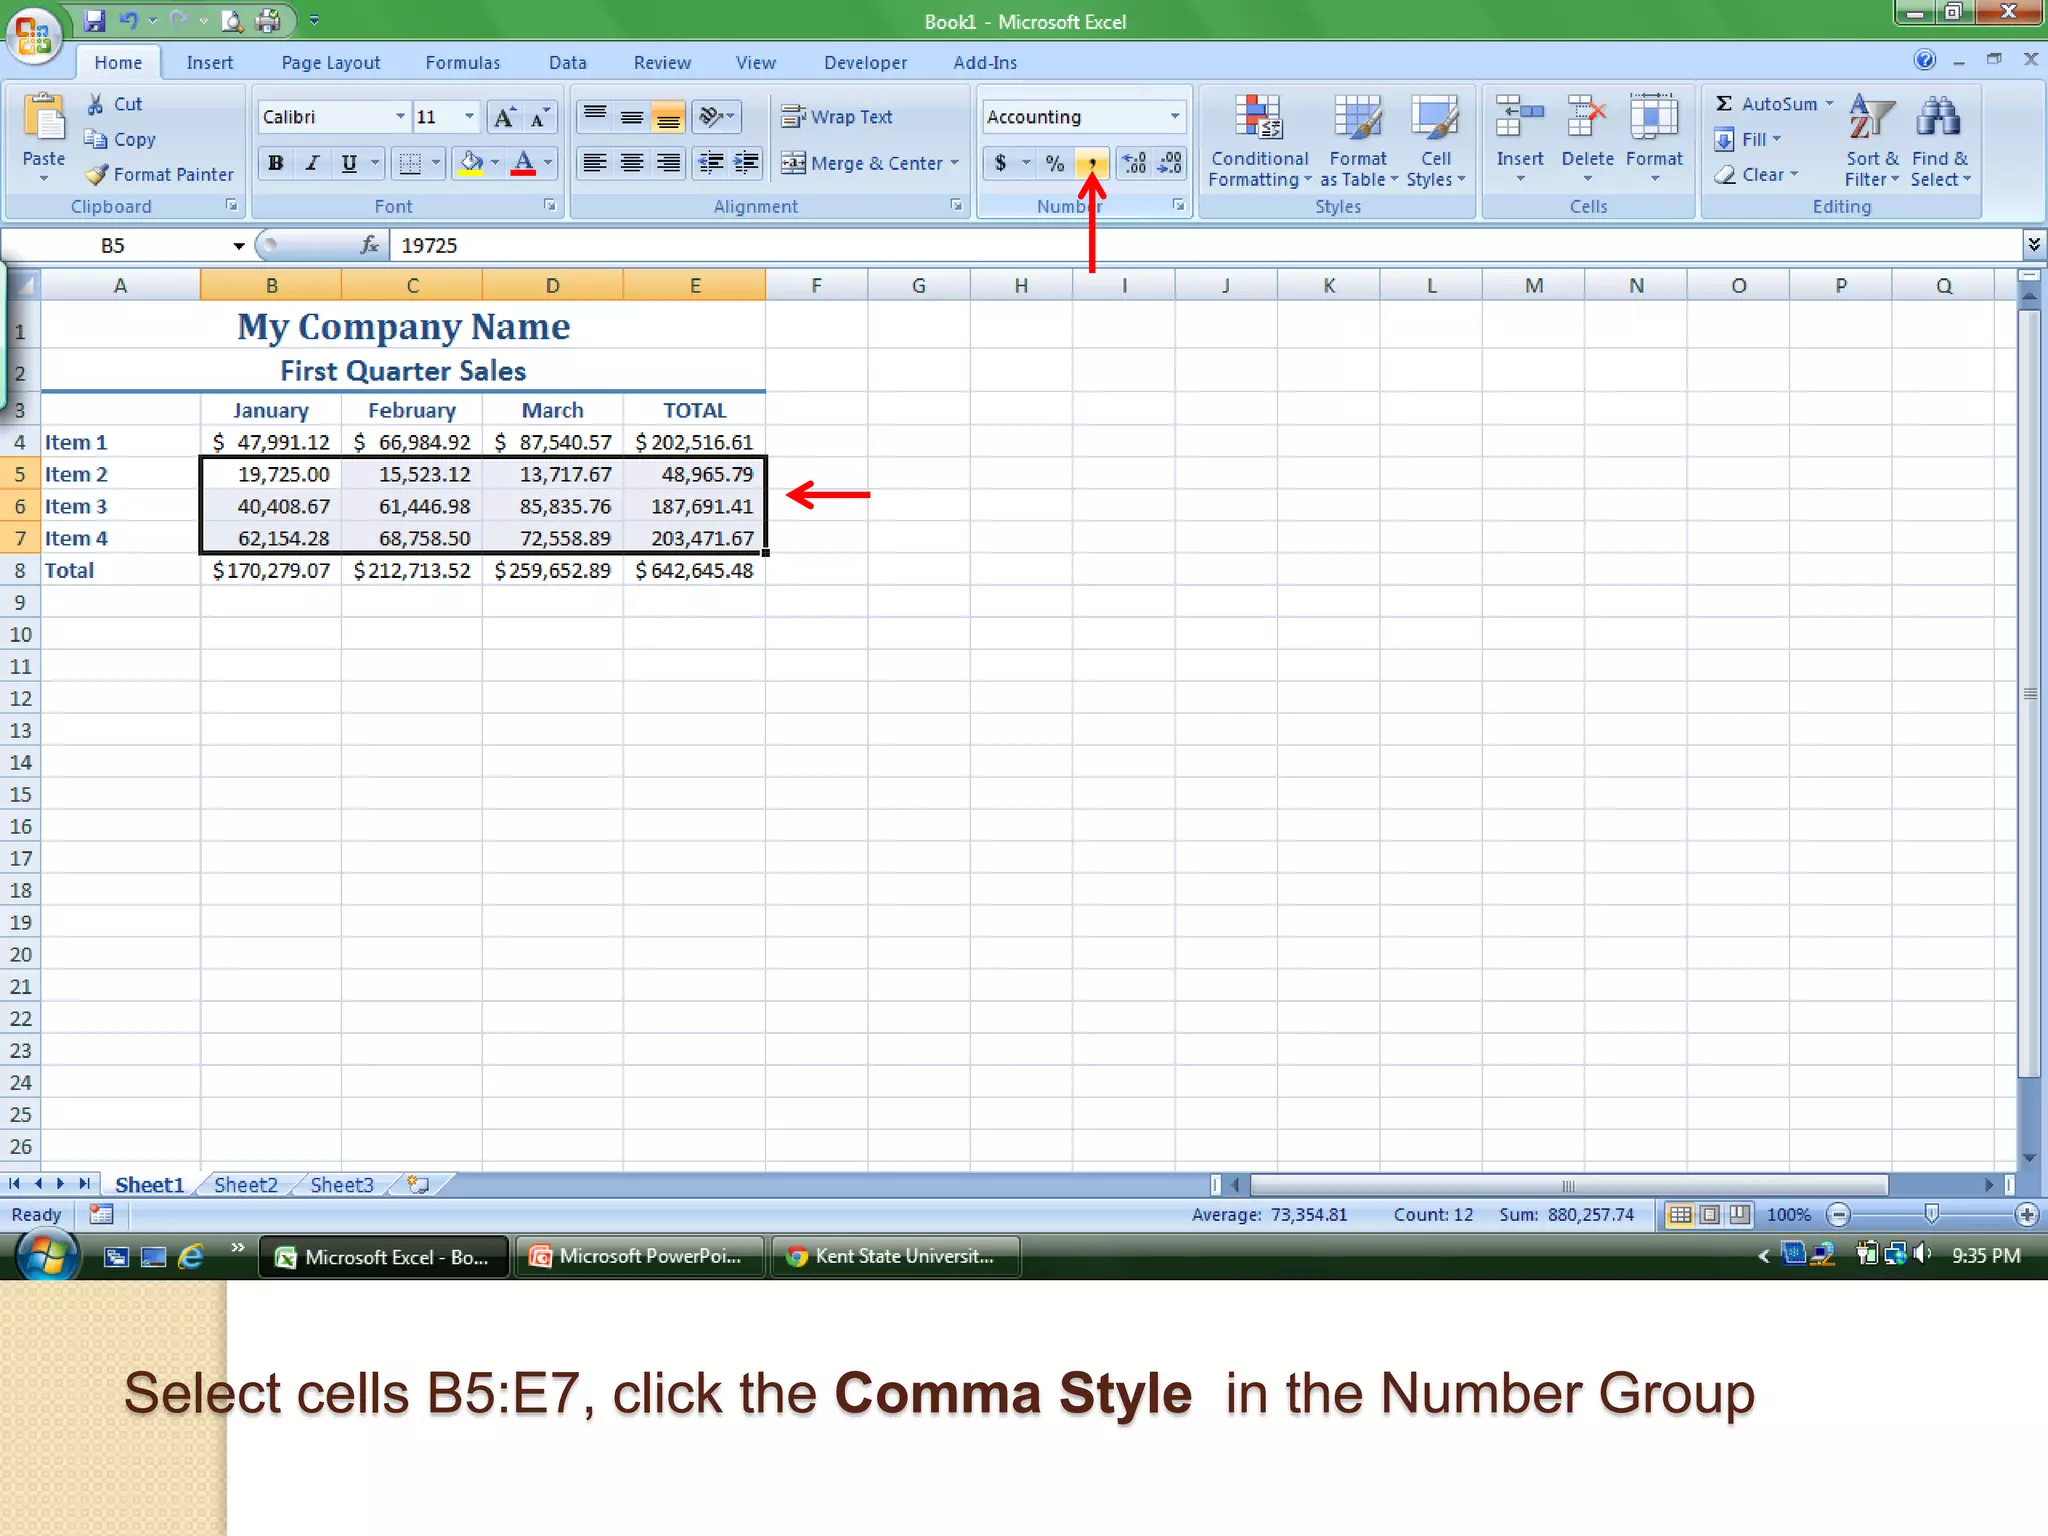
Task: Open the font size dropdown
Action: click(x=469, y=117)
